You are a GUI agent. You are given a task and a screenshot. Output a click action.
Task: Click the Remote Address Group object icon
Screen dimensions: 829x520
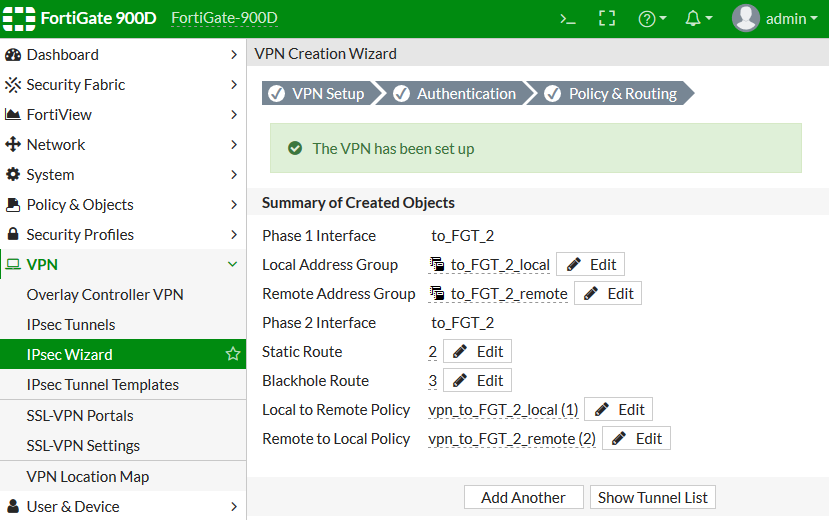click(x=437, y=294)
